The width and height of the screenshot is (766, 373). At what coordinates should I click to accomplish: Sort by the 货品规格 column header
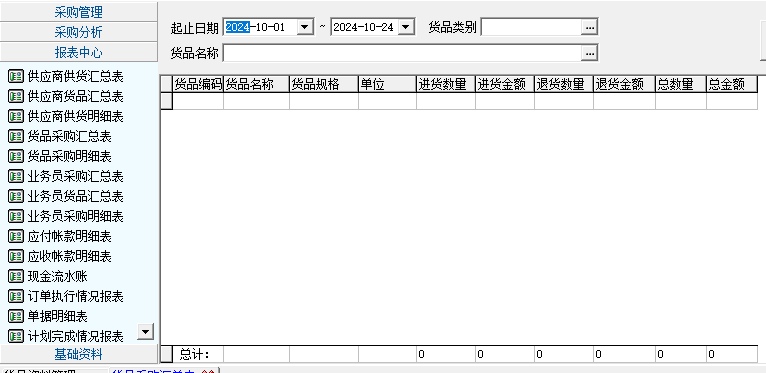click(x=324, y=84)
